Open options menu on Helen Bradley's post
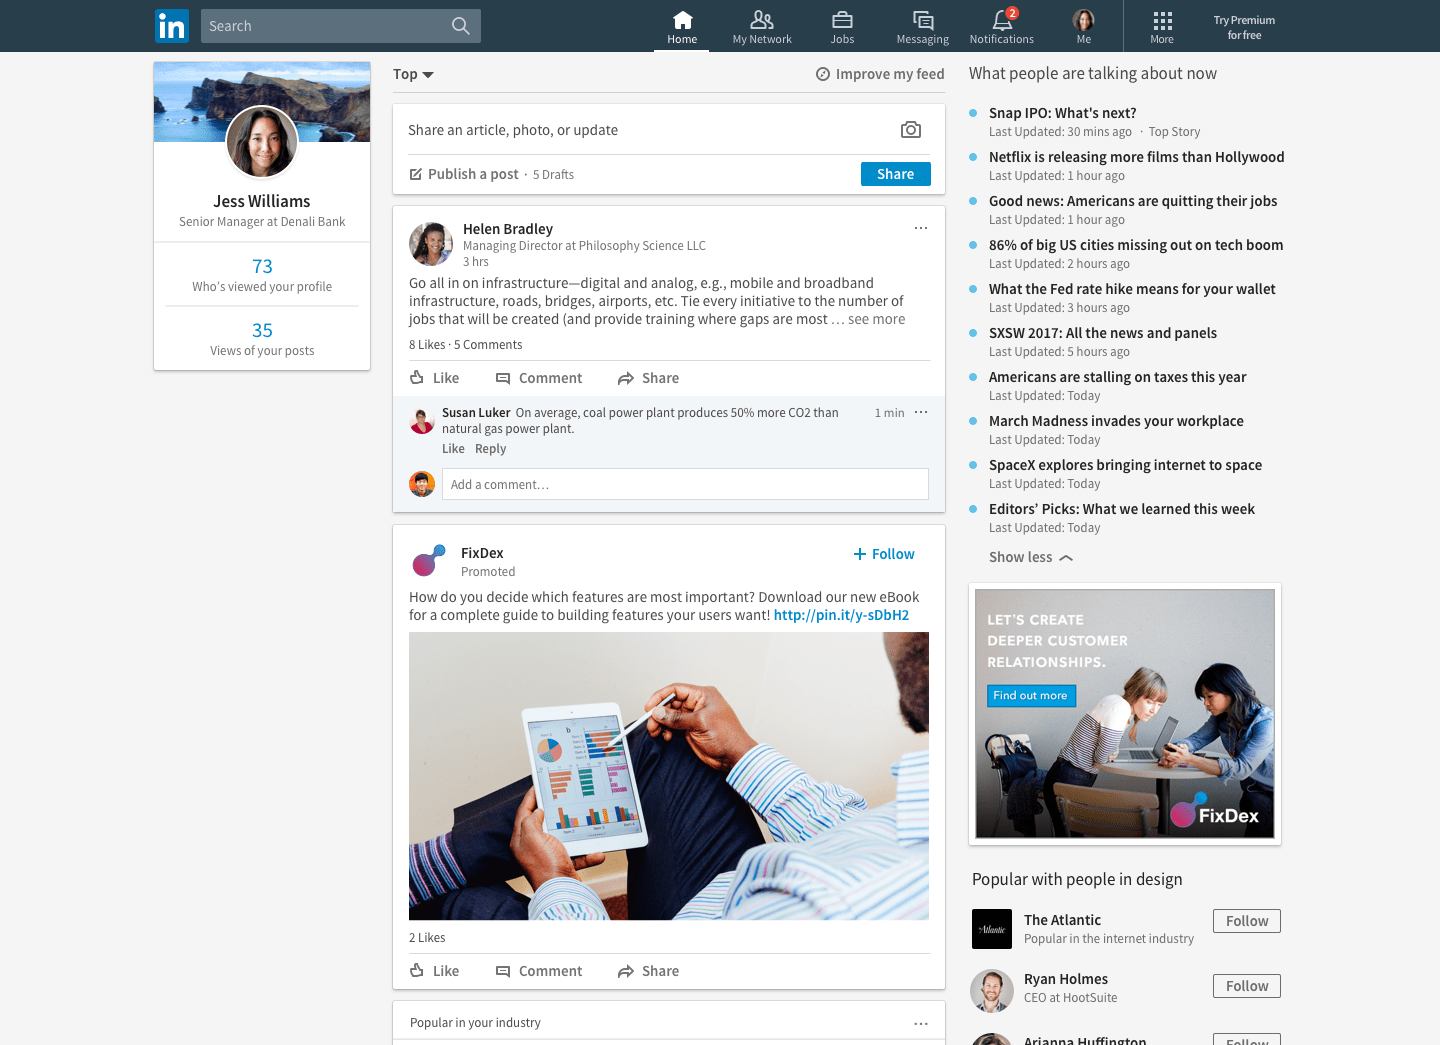 (x=921, y=228)
